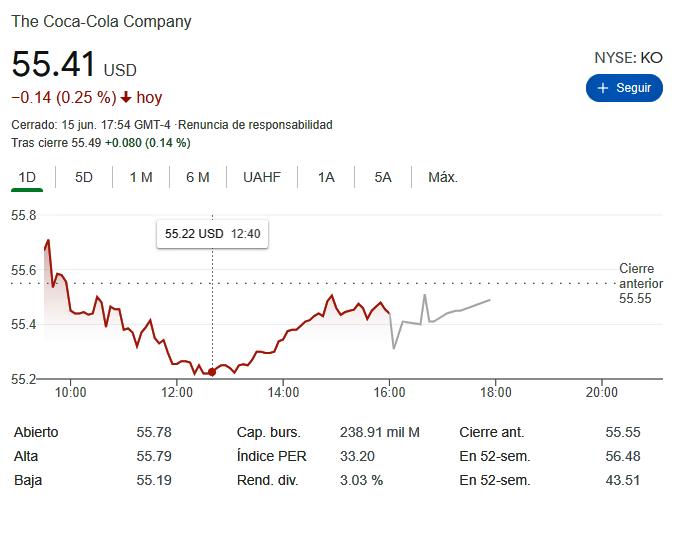The height and width of the screenshot is (537, 688).
Task: Click the Cap. burs. value 238.91 mil M
Action: [x=380, y=433]
